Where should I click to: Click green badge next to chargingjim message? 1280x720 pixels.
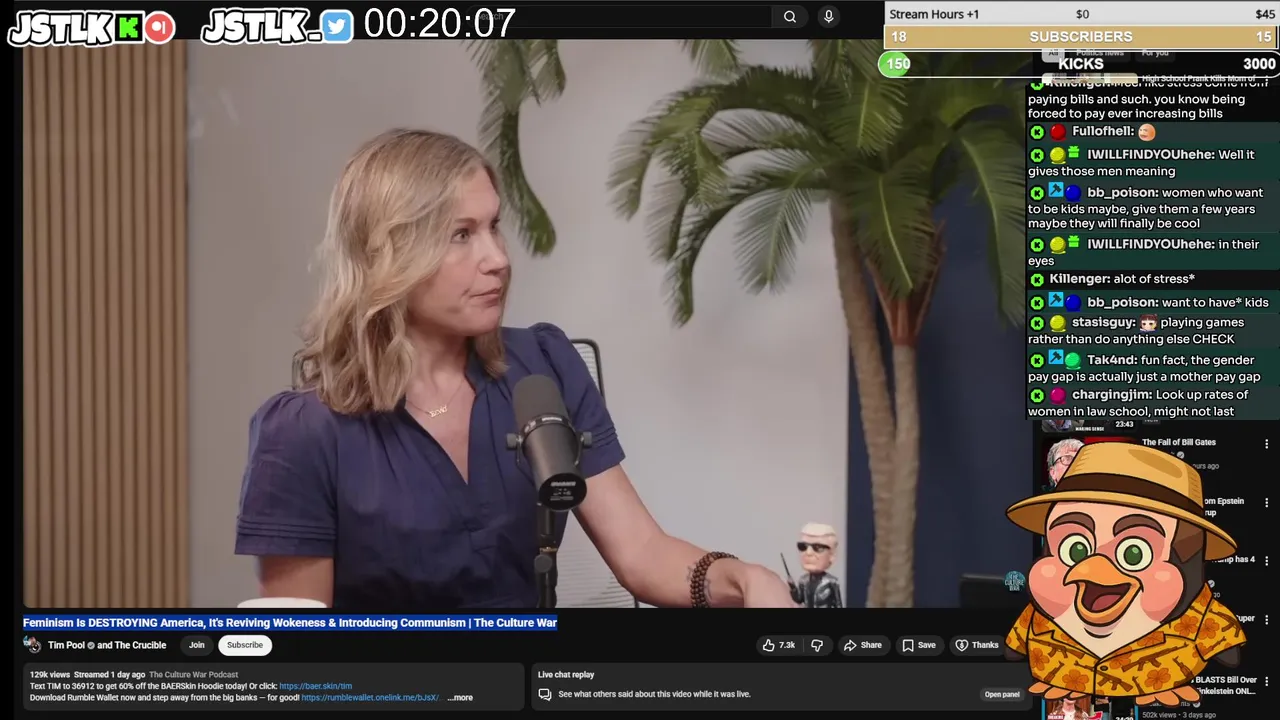pyautogui.click(x=1037, y=395)
